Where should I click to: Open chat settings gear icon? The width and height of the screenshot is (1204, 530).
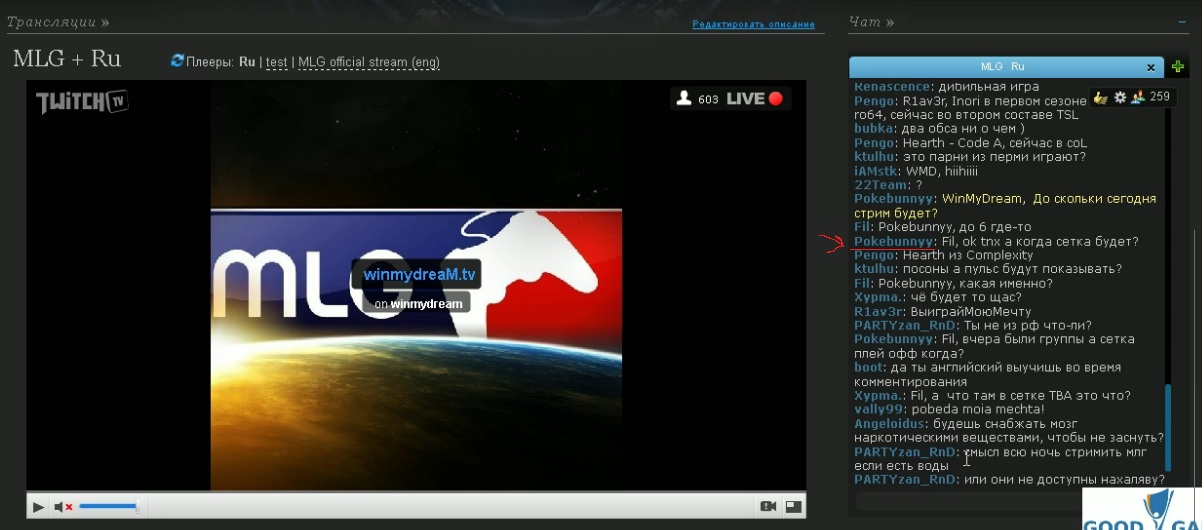coord(1120,97)
